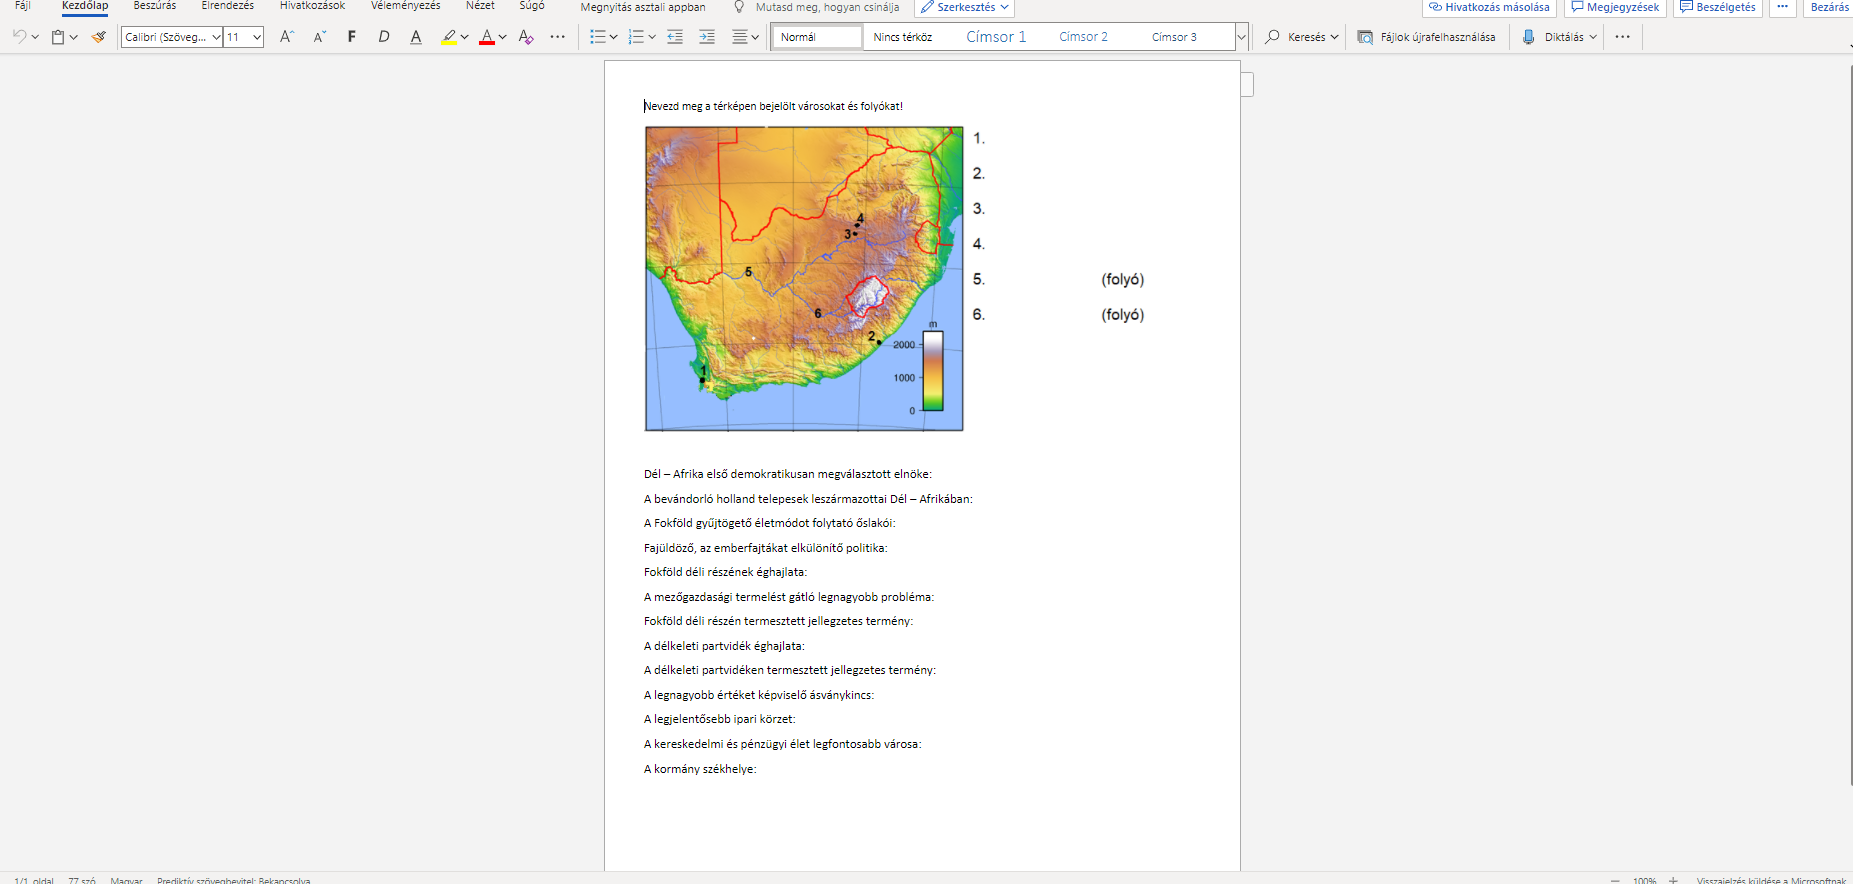Expand the font size 11 dropdown
Image resolution: width=1853 pixels, height=884 pixels.
[257, 37]
